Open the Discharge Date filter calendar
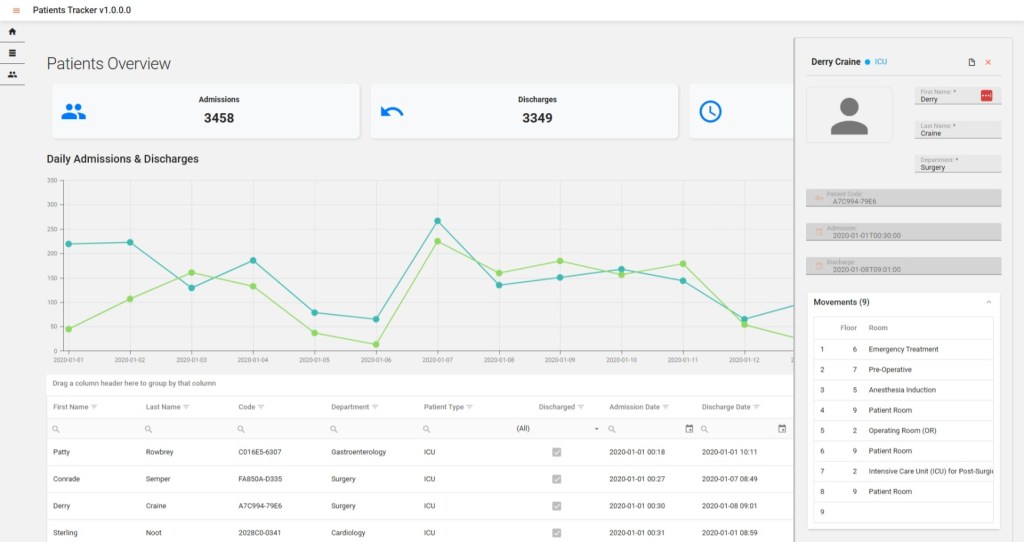 pyautogui.click(x=781, y=428)
